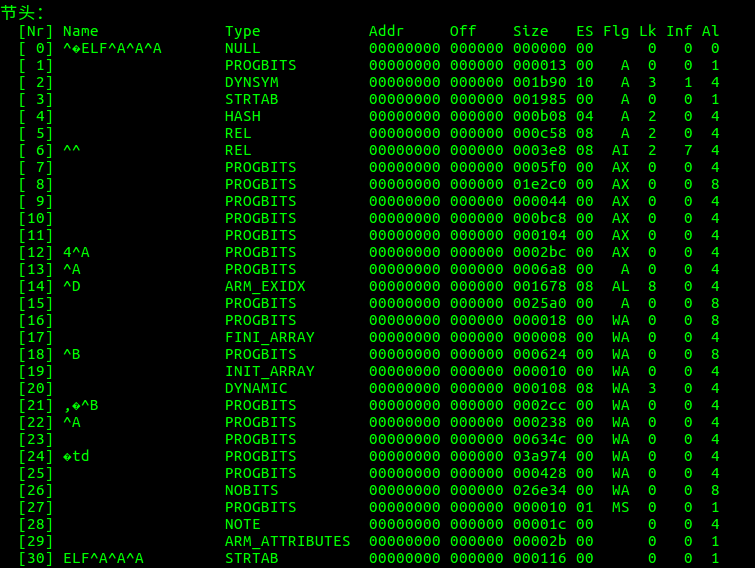Click the name ^�ELF^A^A^A in row 0
This screenshot has height=568, width=755.
[x=112, y=48]
